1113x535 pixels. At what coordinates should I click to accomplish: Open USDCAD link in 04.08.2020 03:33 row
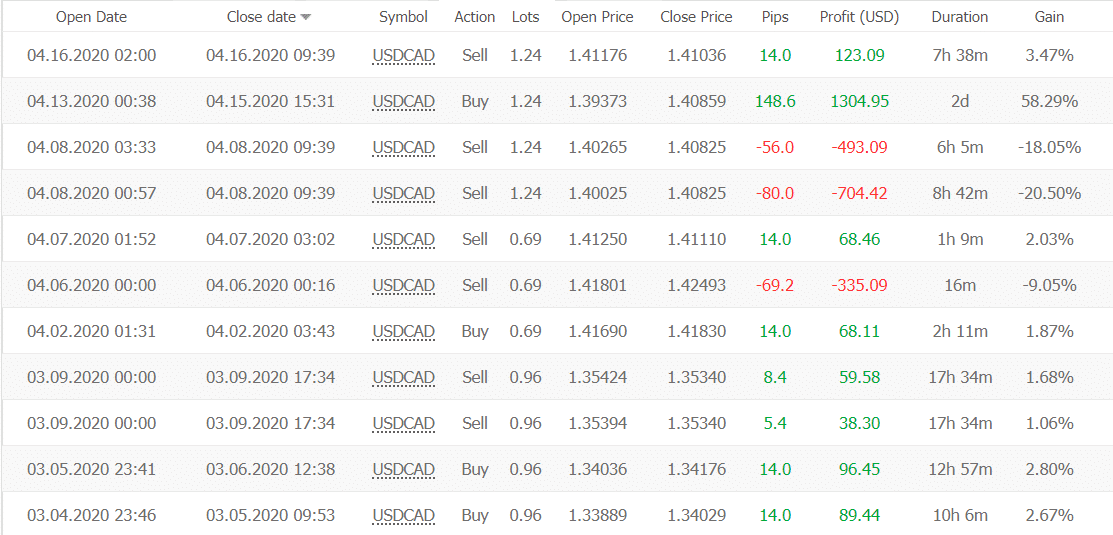[403, 148]
